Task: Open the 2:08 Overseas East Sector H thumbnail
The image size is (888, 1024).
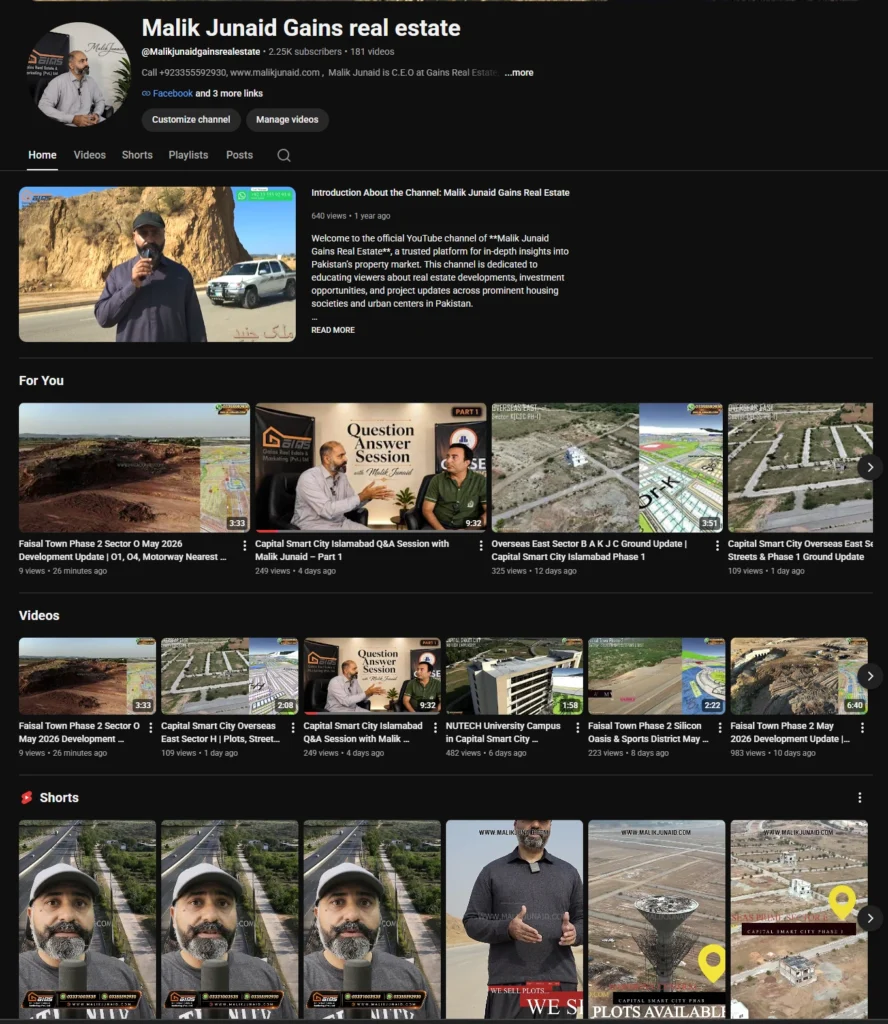Action: click(230, 676)
